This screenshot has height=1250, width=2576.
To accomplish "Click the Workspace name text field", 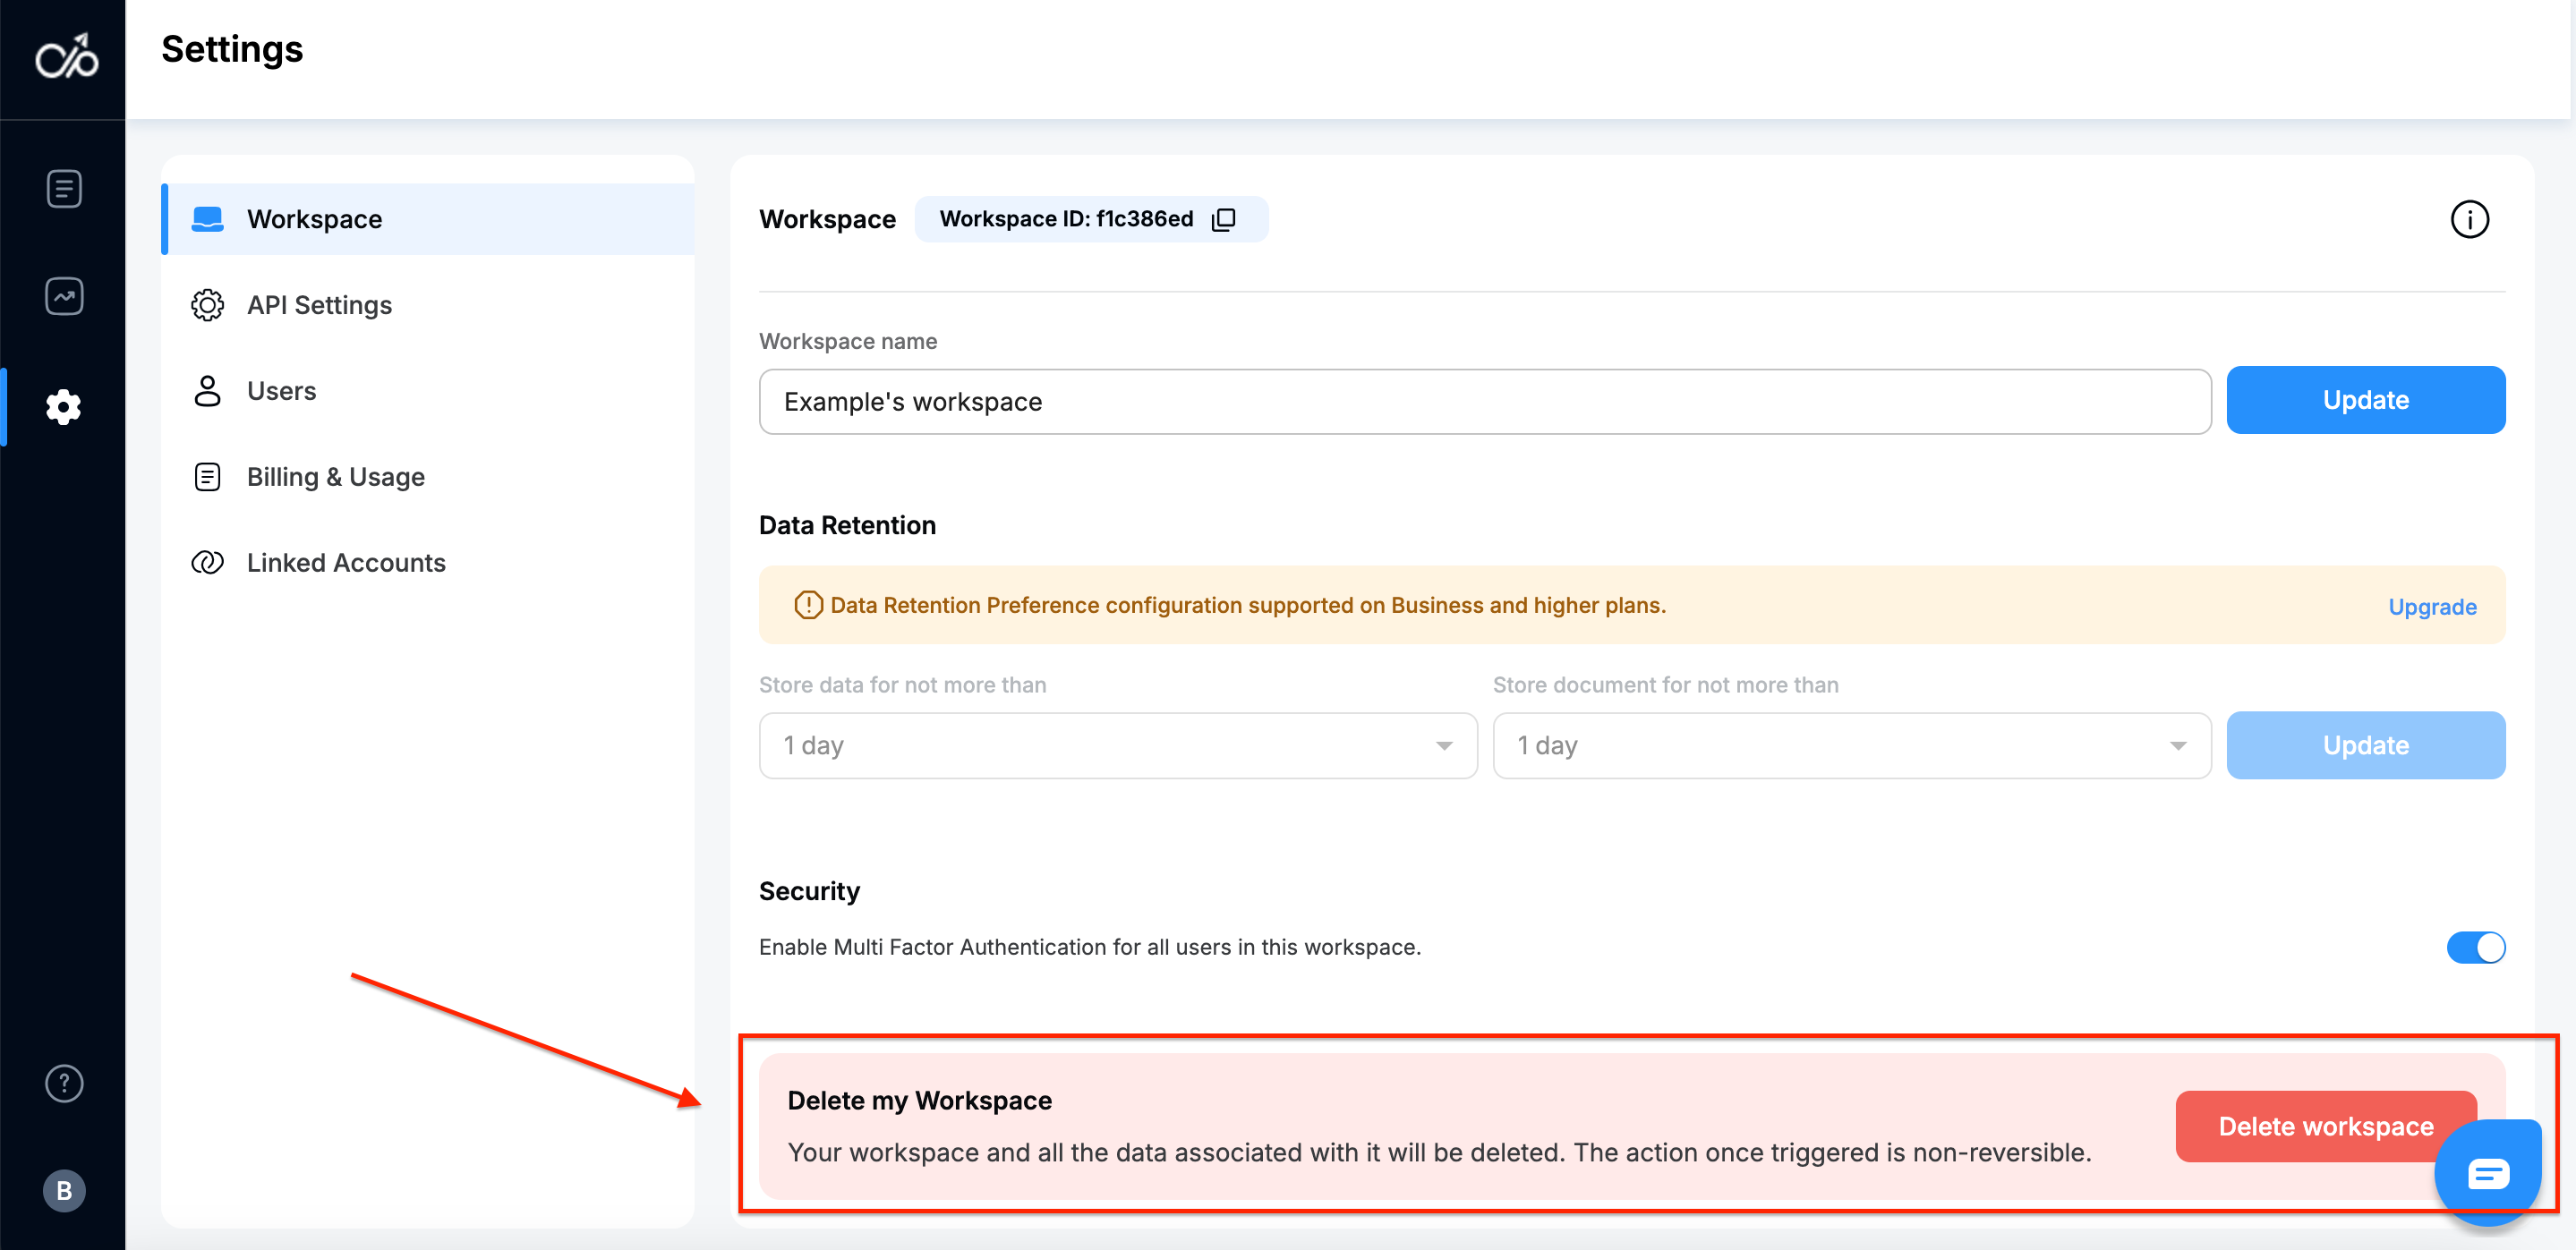I will 1484,402.
